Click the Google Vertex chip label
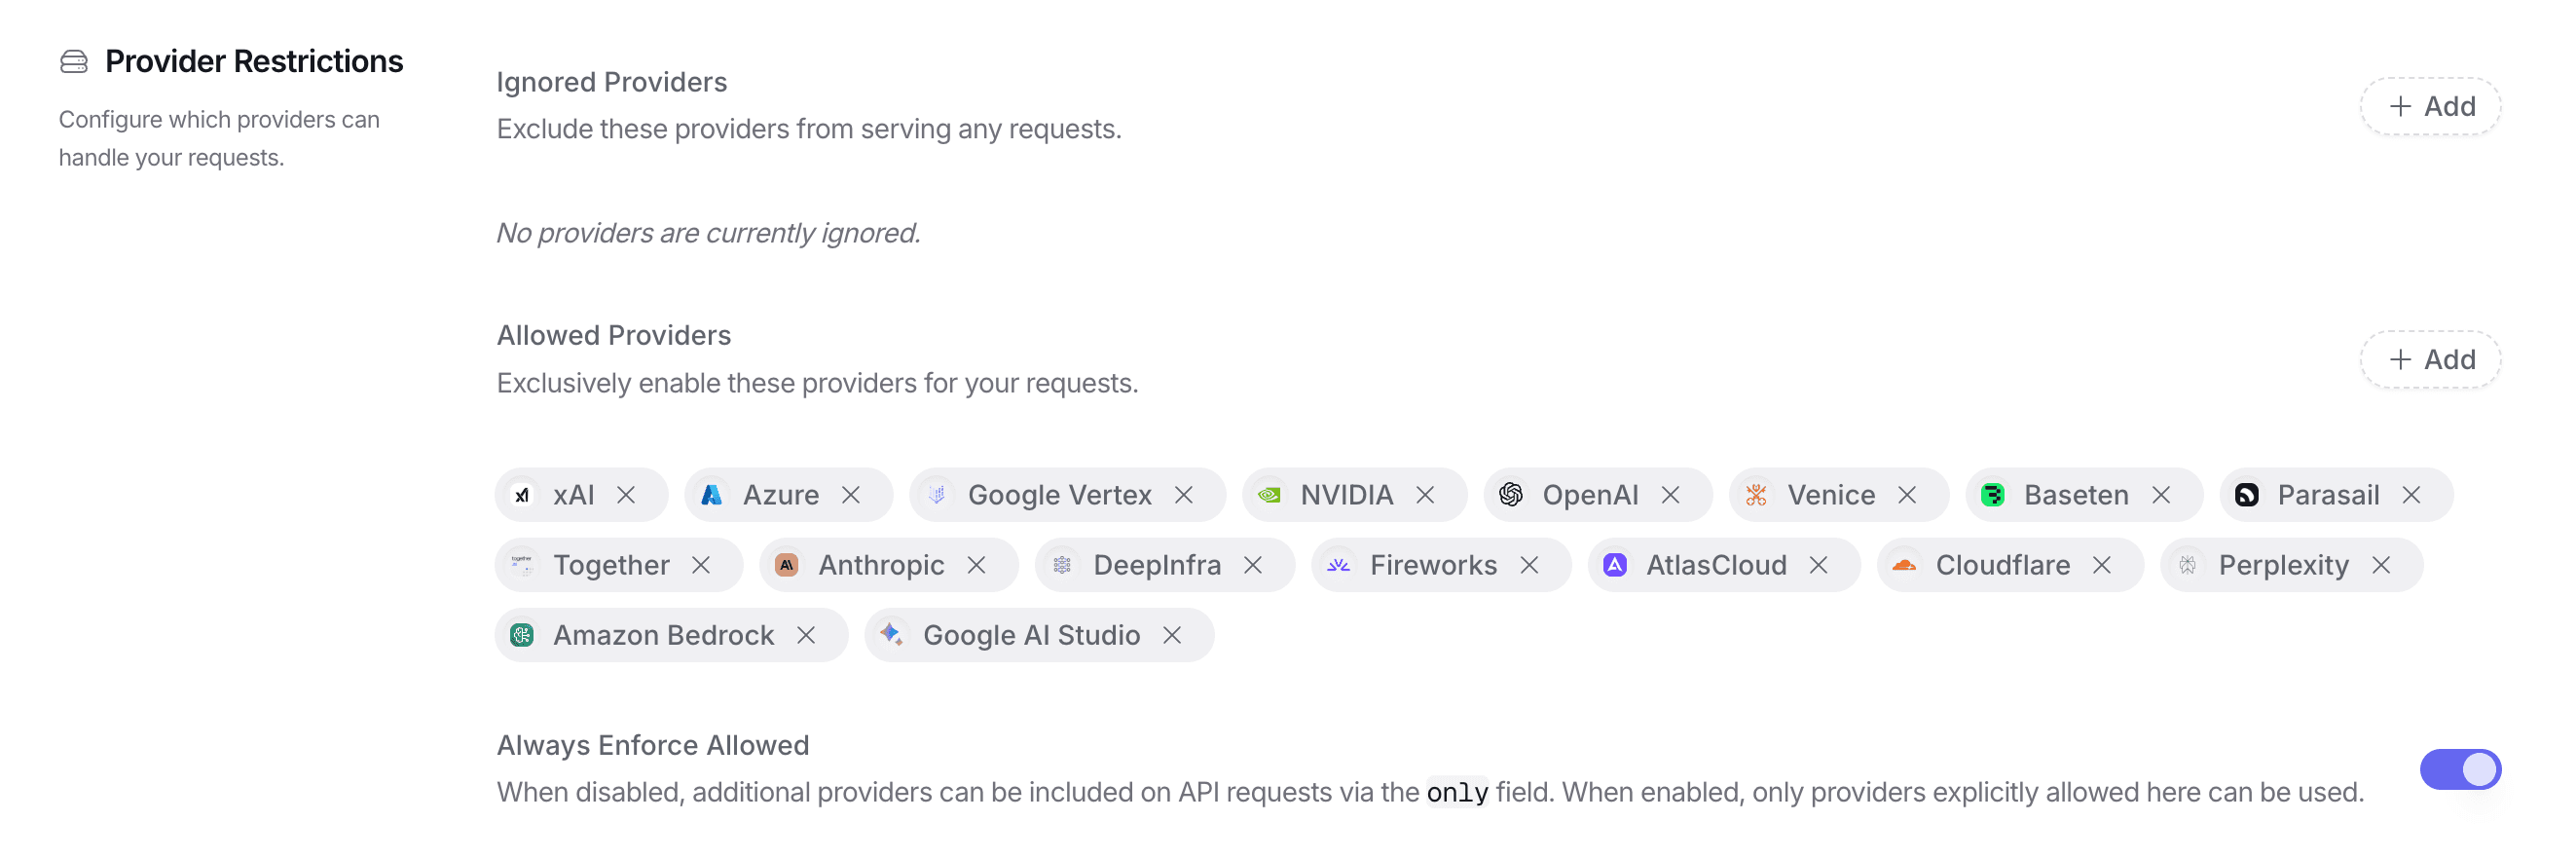 (1060, 495)
